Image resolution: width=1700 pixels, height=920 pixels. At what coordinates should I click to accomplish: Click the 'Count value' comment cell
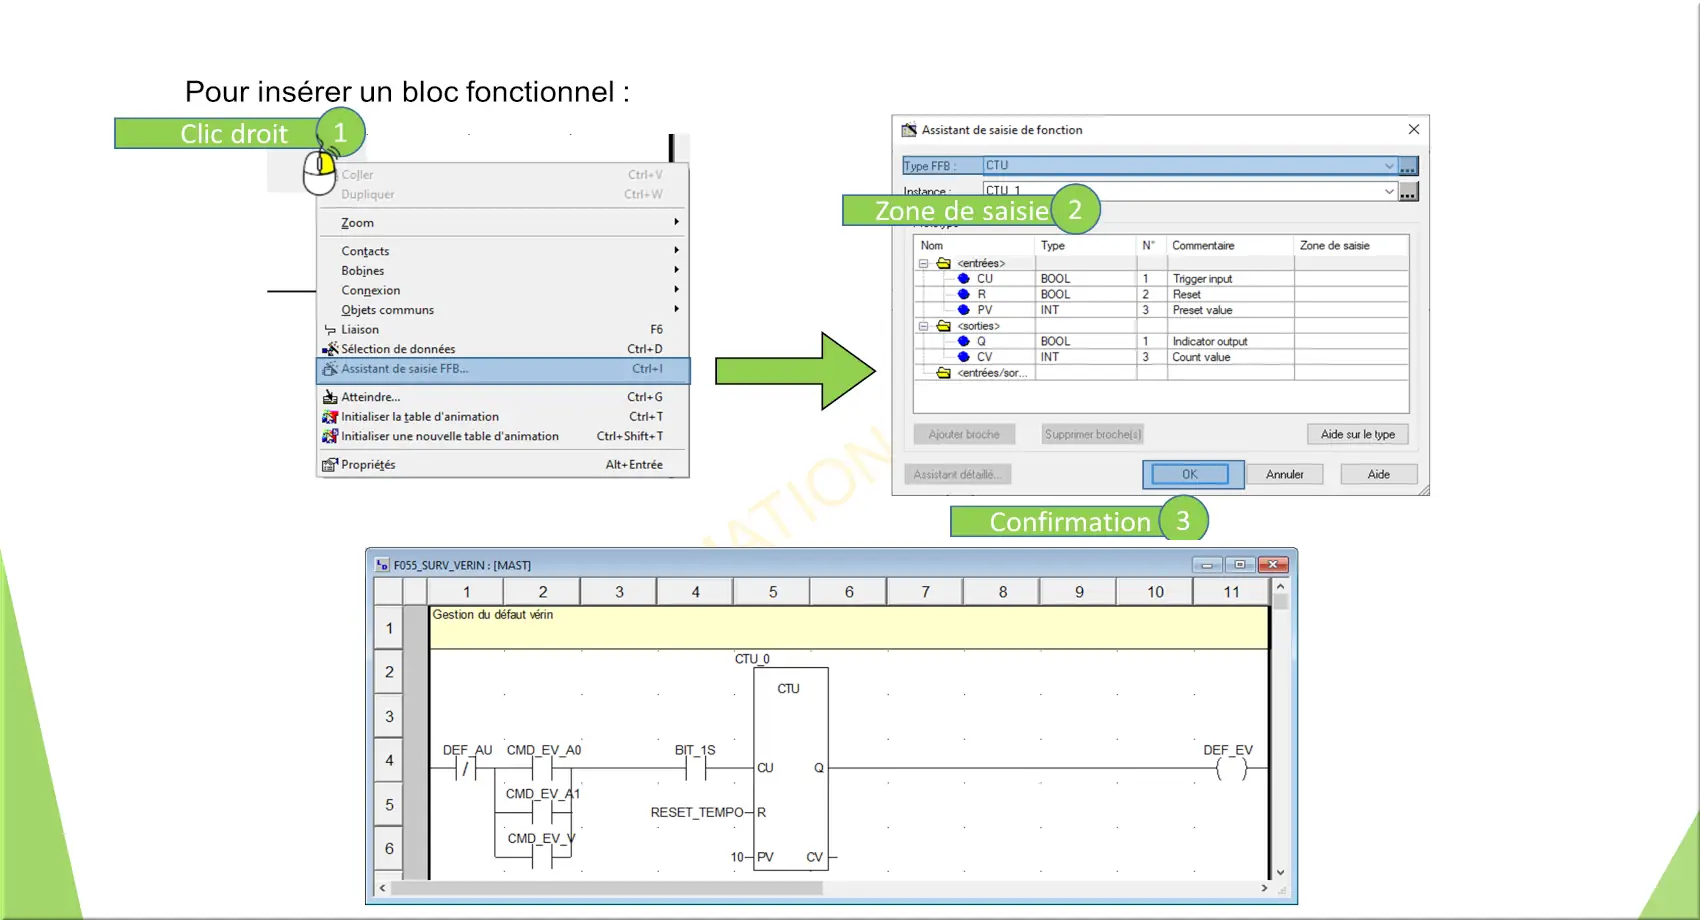[1230, 357]
